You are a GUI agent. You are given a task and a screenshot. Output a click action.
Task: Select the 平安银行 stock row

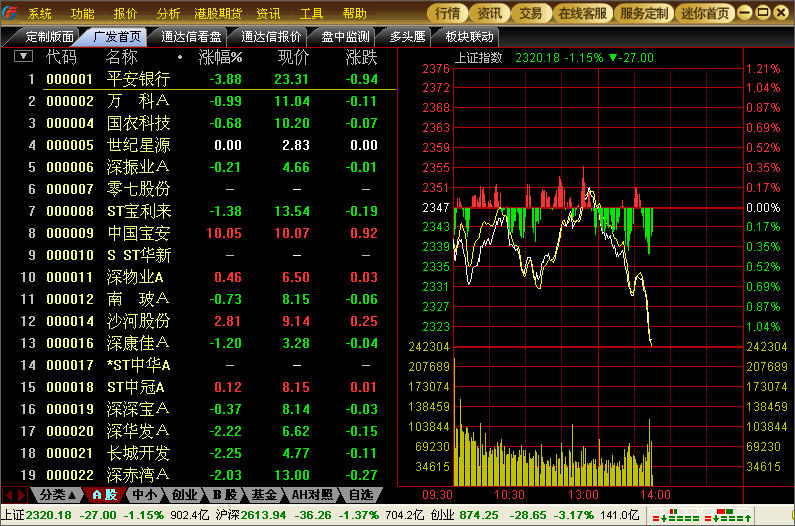[x=138, y=79]
